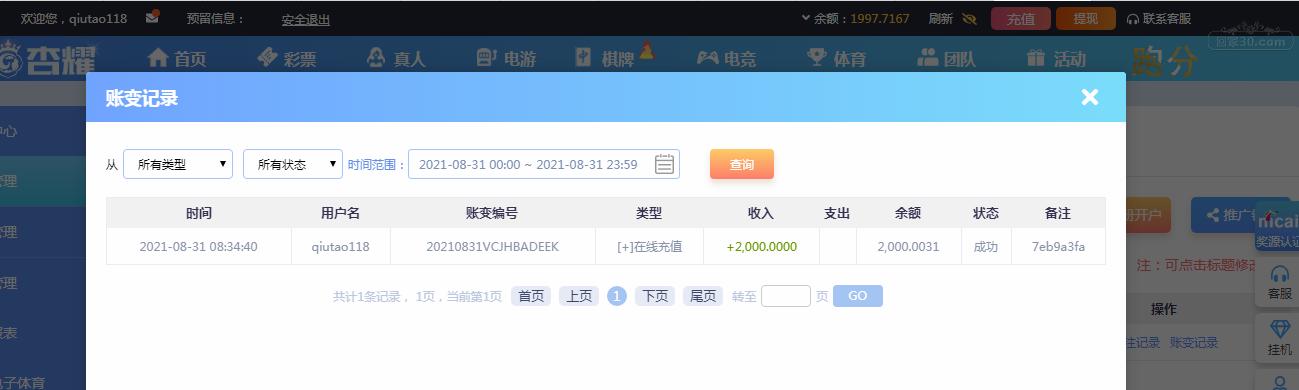The image size is (1299, 390).
Task: Click the page number input field
Action: click(786, 296)
